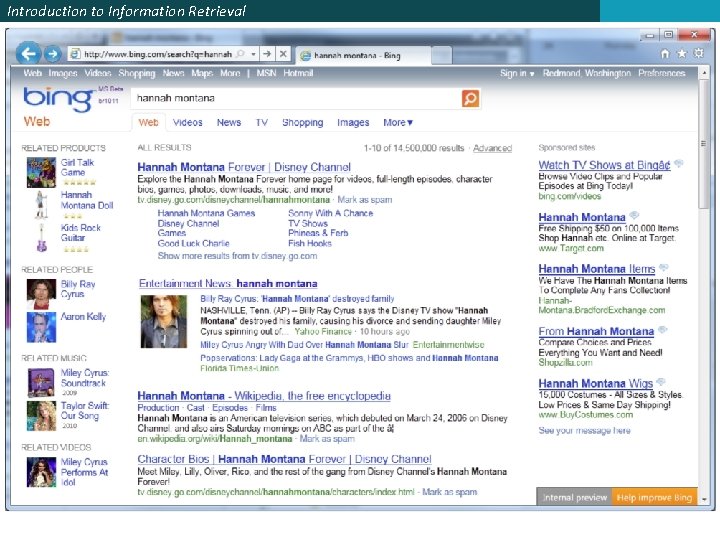Click the vertical scrollbar thumb

coord(703,143)
